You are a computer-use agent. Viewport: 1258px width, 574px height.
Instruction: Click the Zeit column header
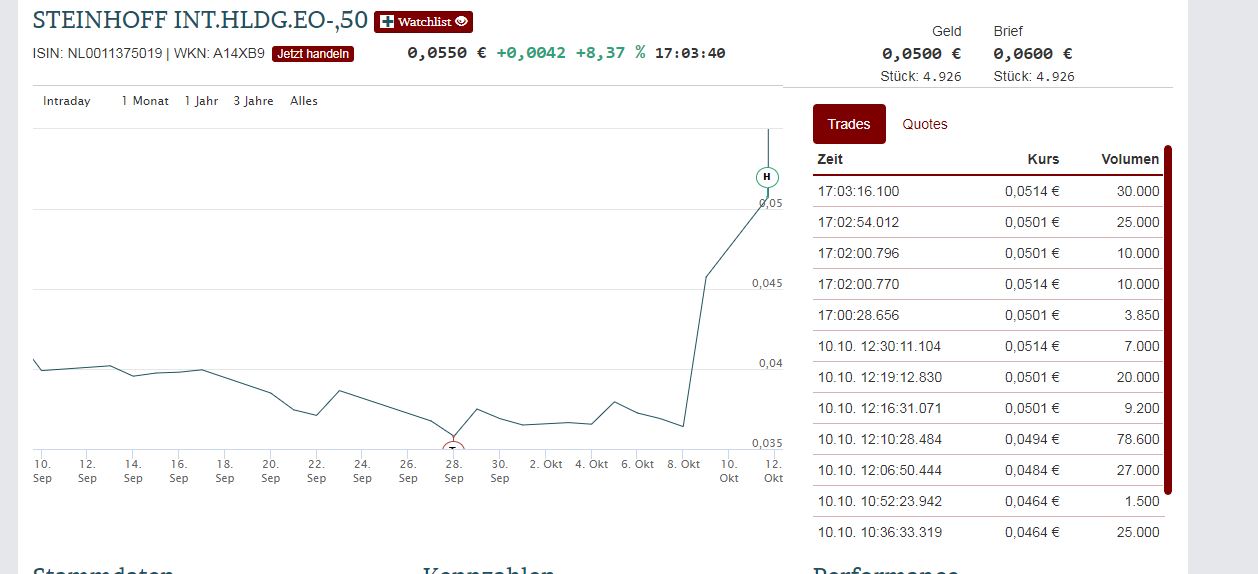tap(830, 159)
